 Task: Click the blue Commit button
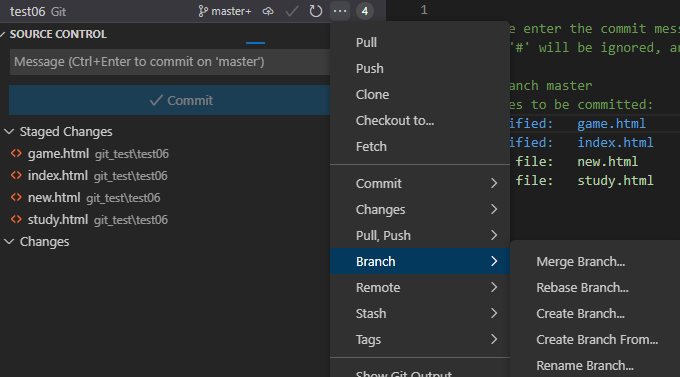click(x=170, y=100)
